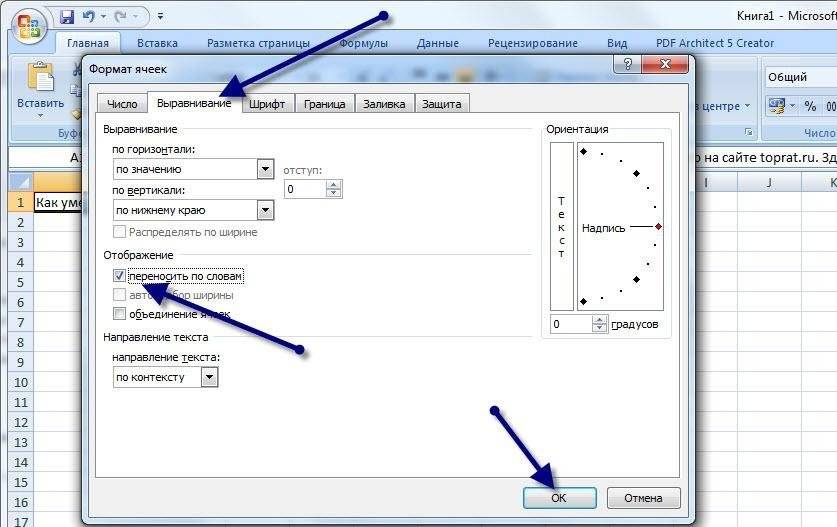Open the Данные ribbon tab

pos(438,43)
